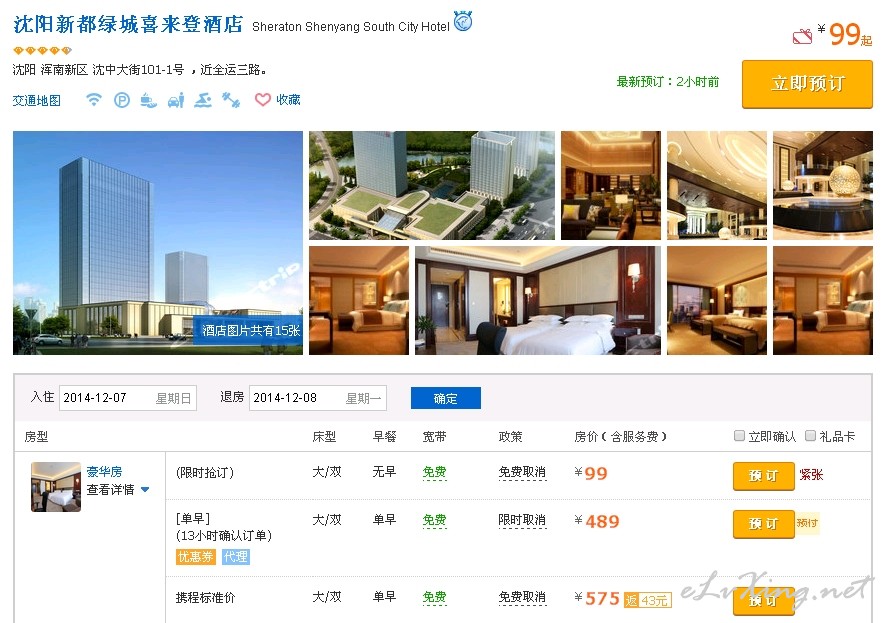Click the (限时抢订) rate name
Viewport: 885px width, 623px height.
[205, 472]
